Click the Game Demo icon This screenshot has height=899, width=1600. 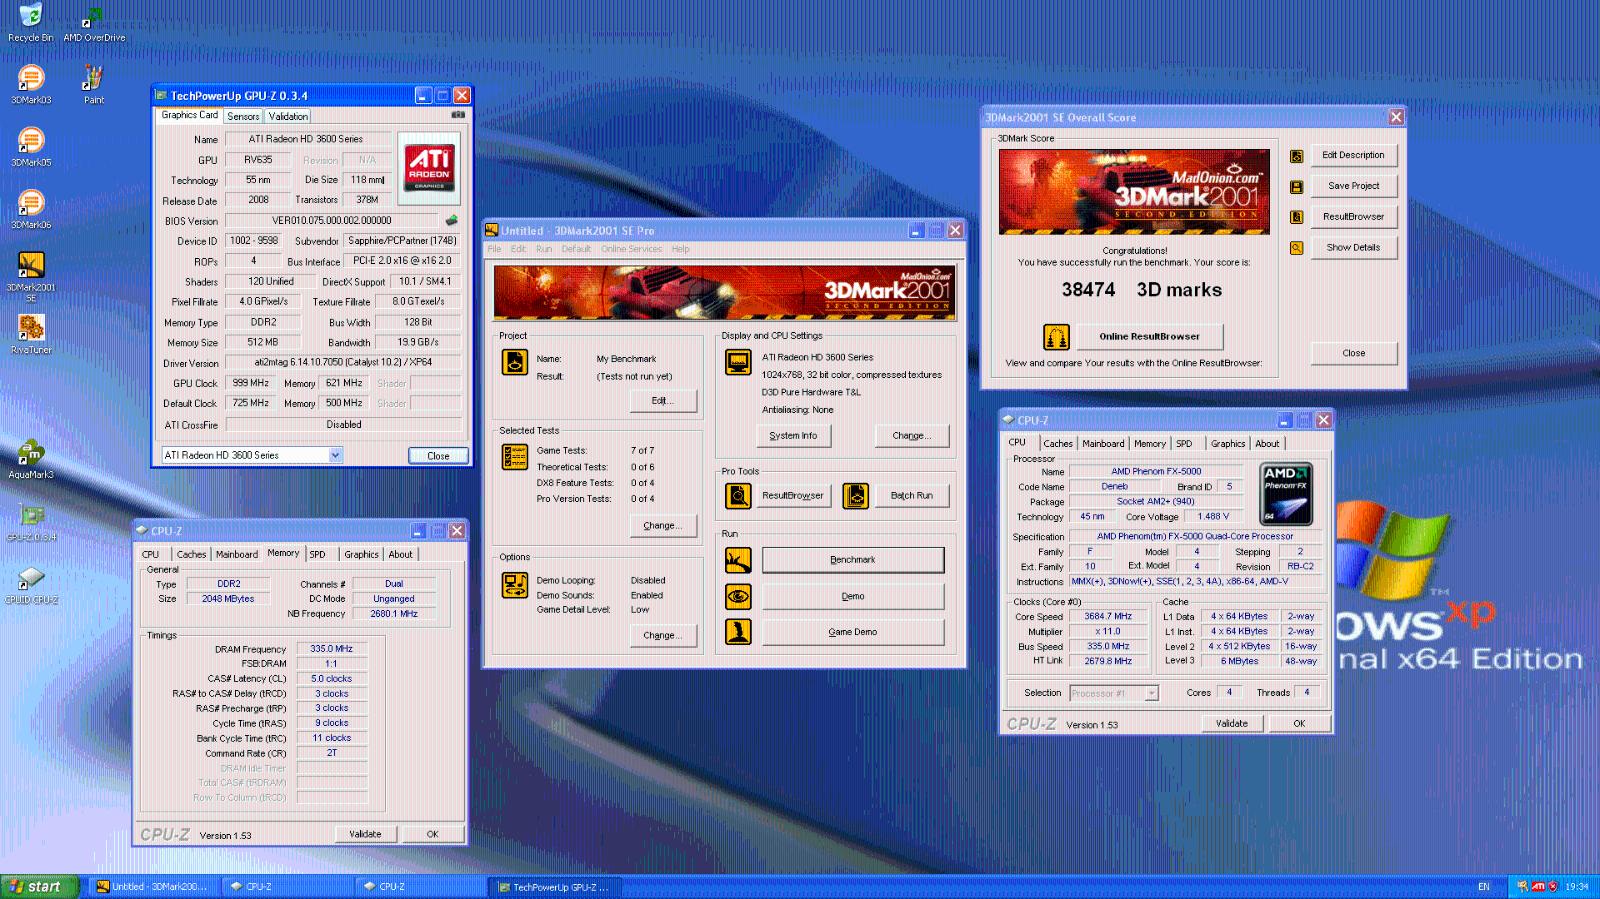click(738, 632)
